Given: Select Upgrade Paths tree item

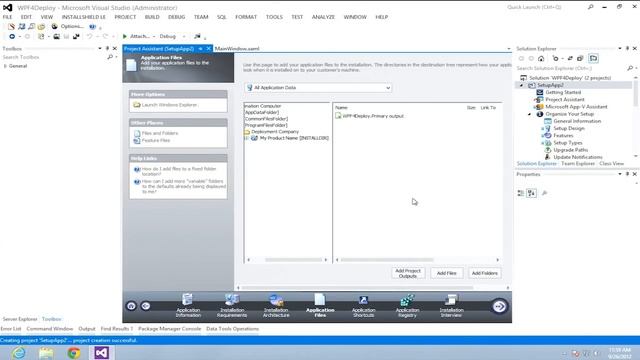Looking at the screenshot, I should coord(570,150).
